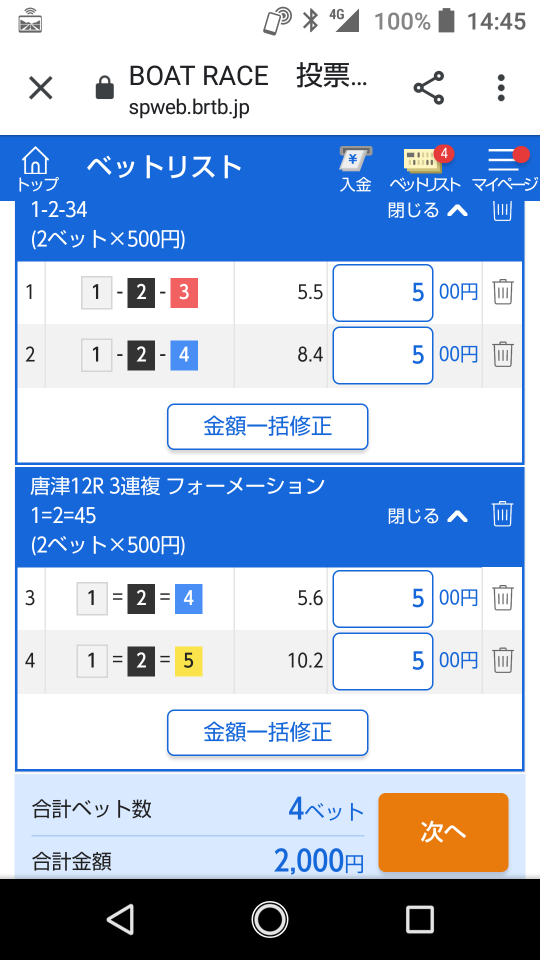Collapse the 1=2=45 formation with 閉じる
The height and width of the screenshot is (960, 540).
pos(428,516)
